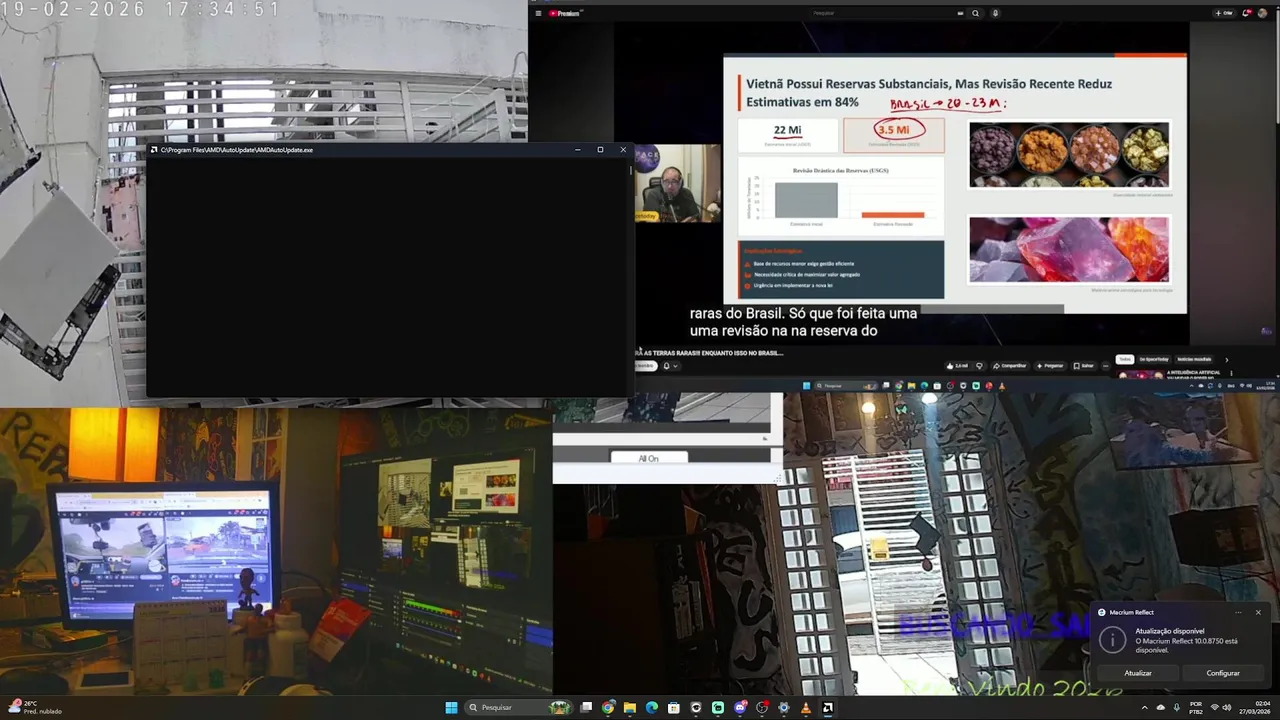Select the Todos filter chip
This screenshot has width=1280, height=720.
coord(1125,359)
